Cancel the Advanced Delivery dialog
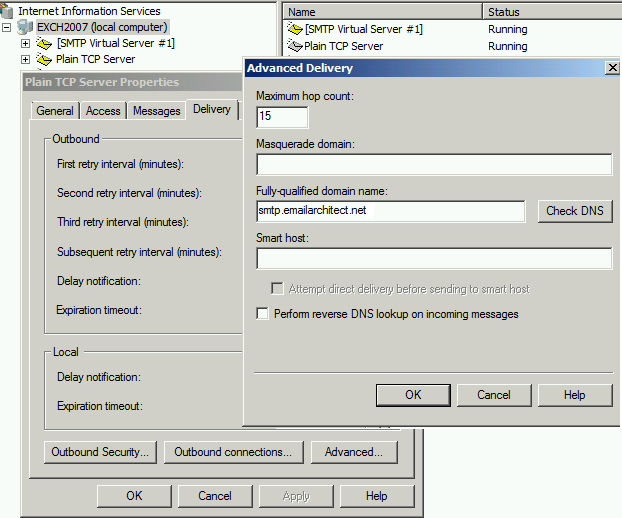 (x=494, y=395)
